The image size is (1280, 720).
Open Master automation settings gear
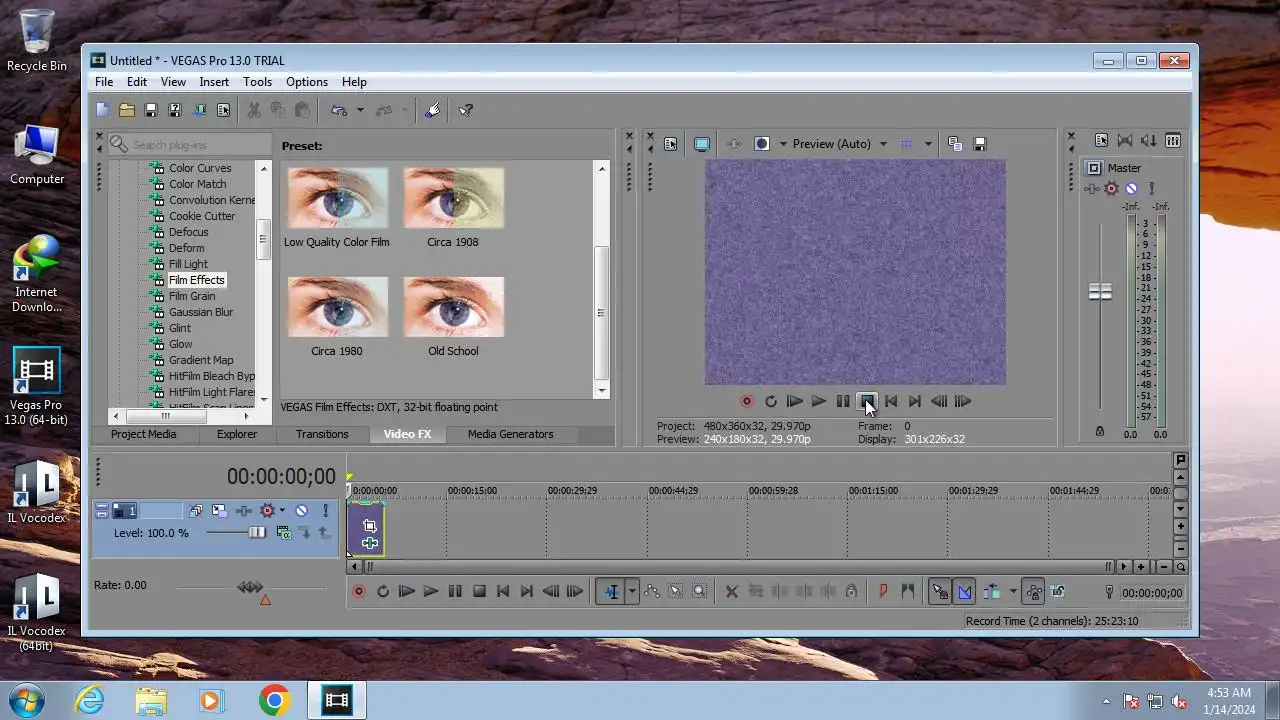click(1111, 188)
